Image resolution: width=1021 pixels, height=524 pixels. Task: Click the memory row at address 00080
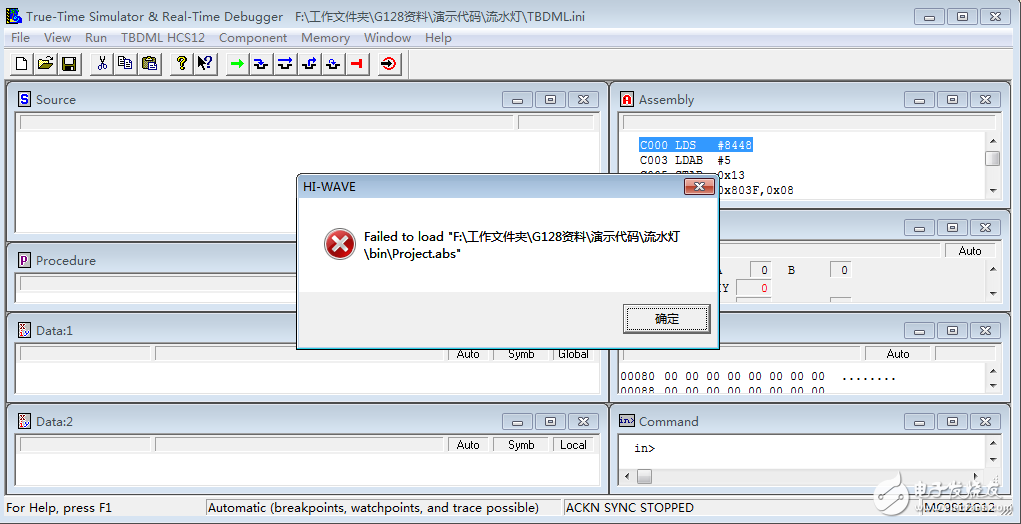[758, 376]
